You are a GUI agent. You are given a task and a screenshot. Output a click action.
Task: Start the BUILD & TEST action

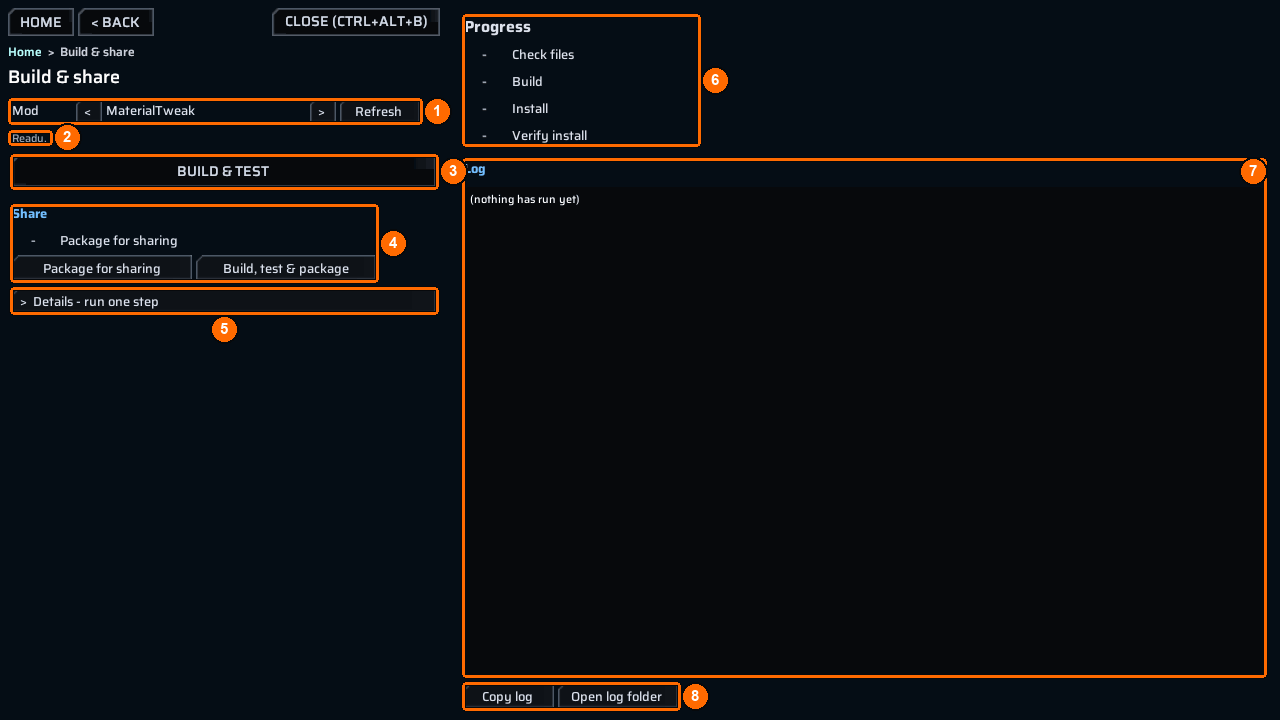(223, 172)
